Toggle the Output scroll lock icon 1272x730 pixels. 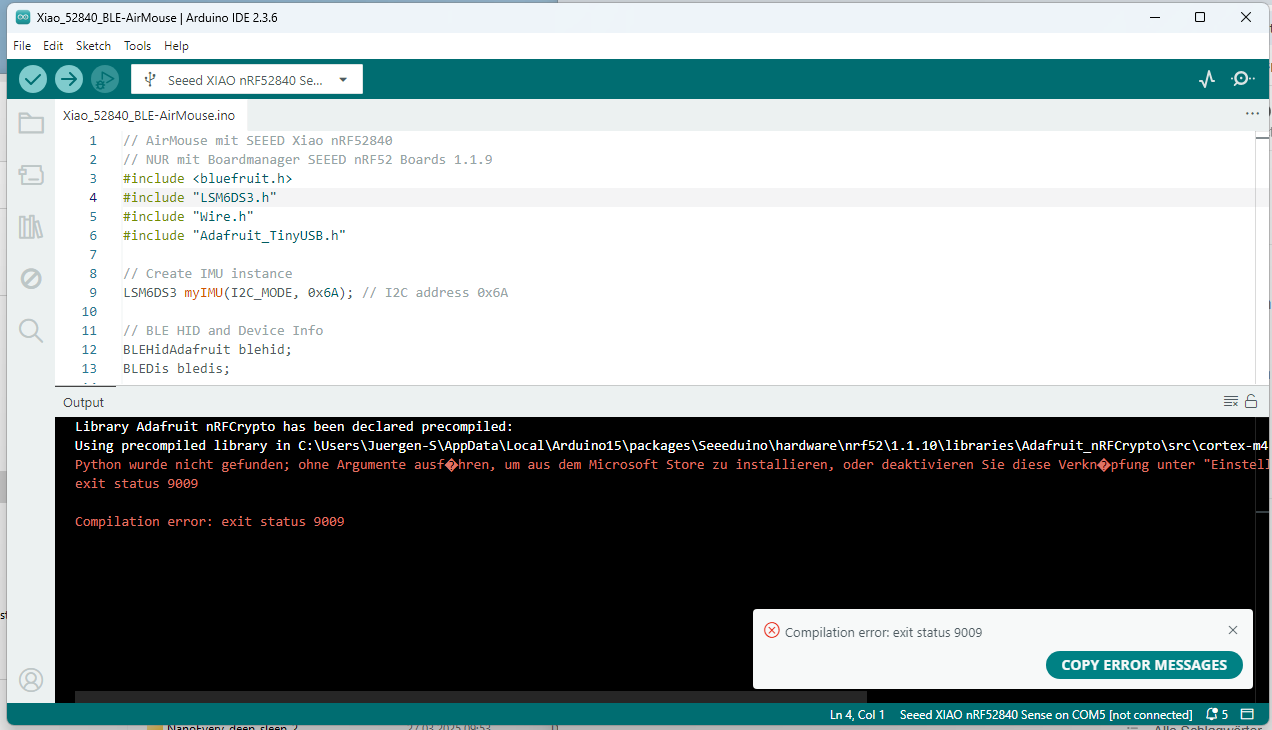pos(1250,402)
